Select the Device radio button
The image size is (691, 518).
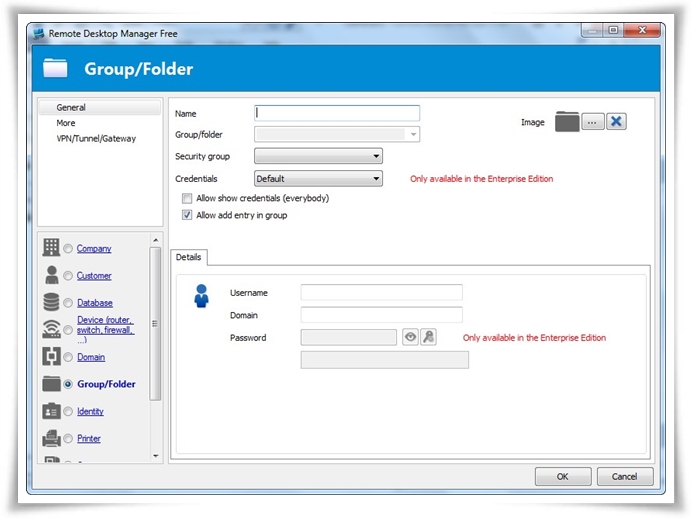click(x=68, y=330)
